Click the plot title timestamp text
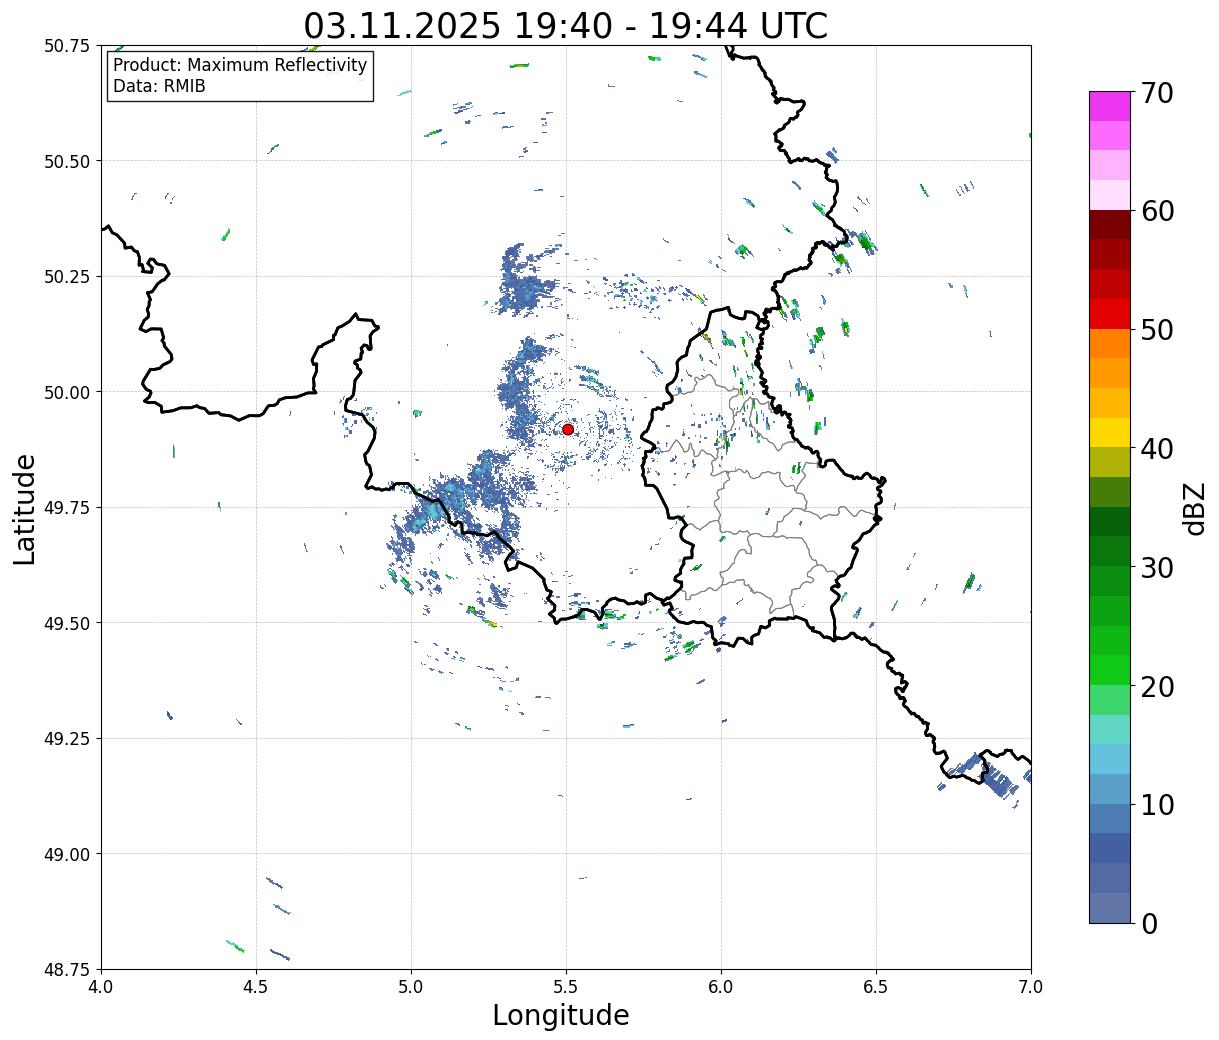This screenshot has height=1040, width=1219. [566, 25]
